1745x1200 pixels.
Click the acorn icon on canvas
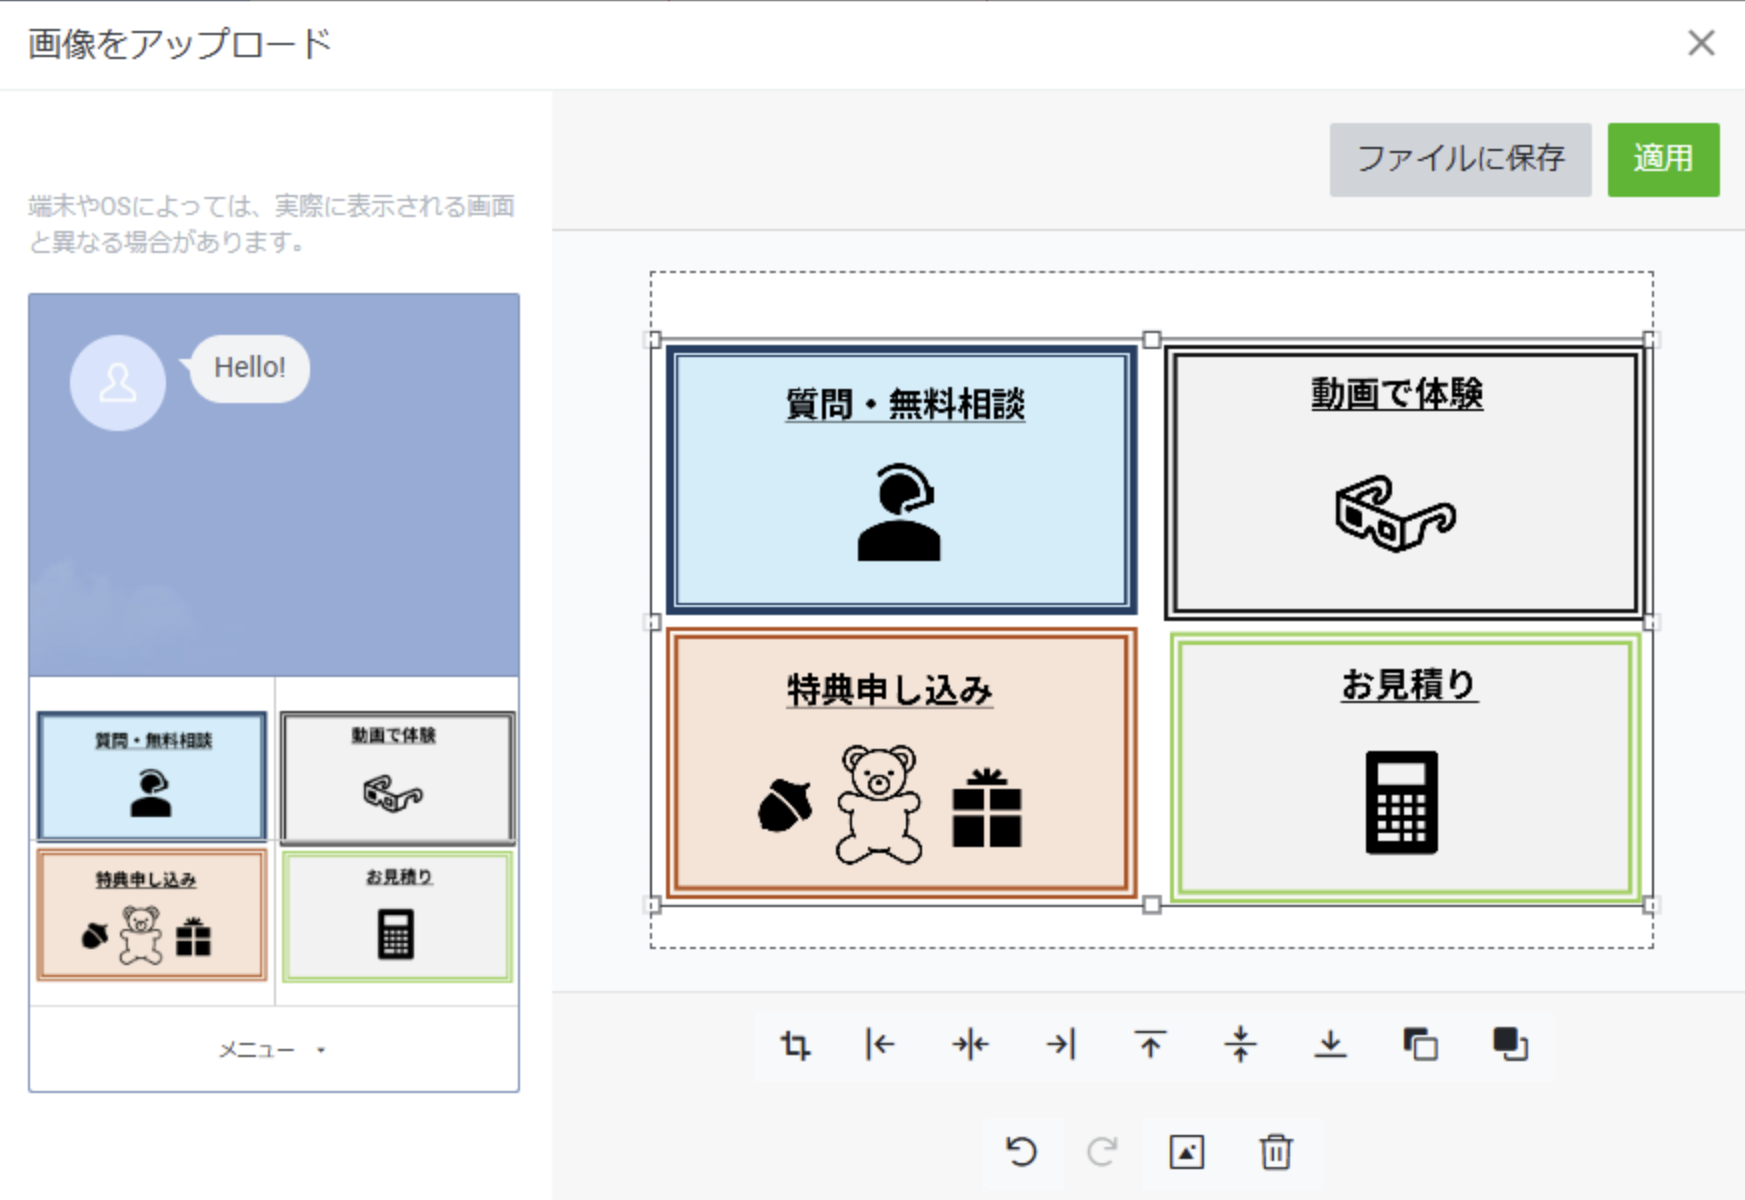pyautogui.click(x=786, y=804)
